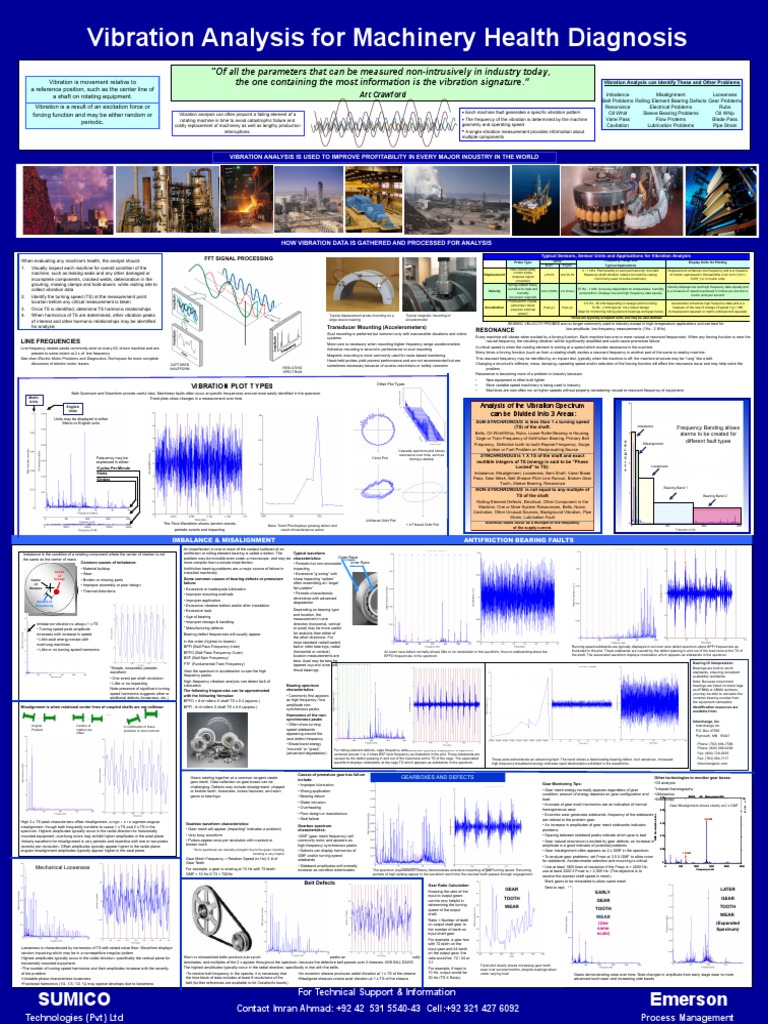
Task: Click text "Frequency Banding allows alarms to be created"
Action: 708,434
